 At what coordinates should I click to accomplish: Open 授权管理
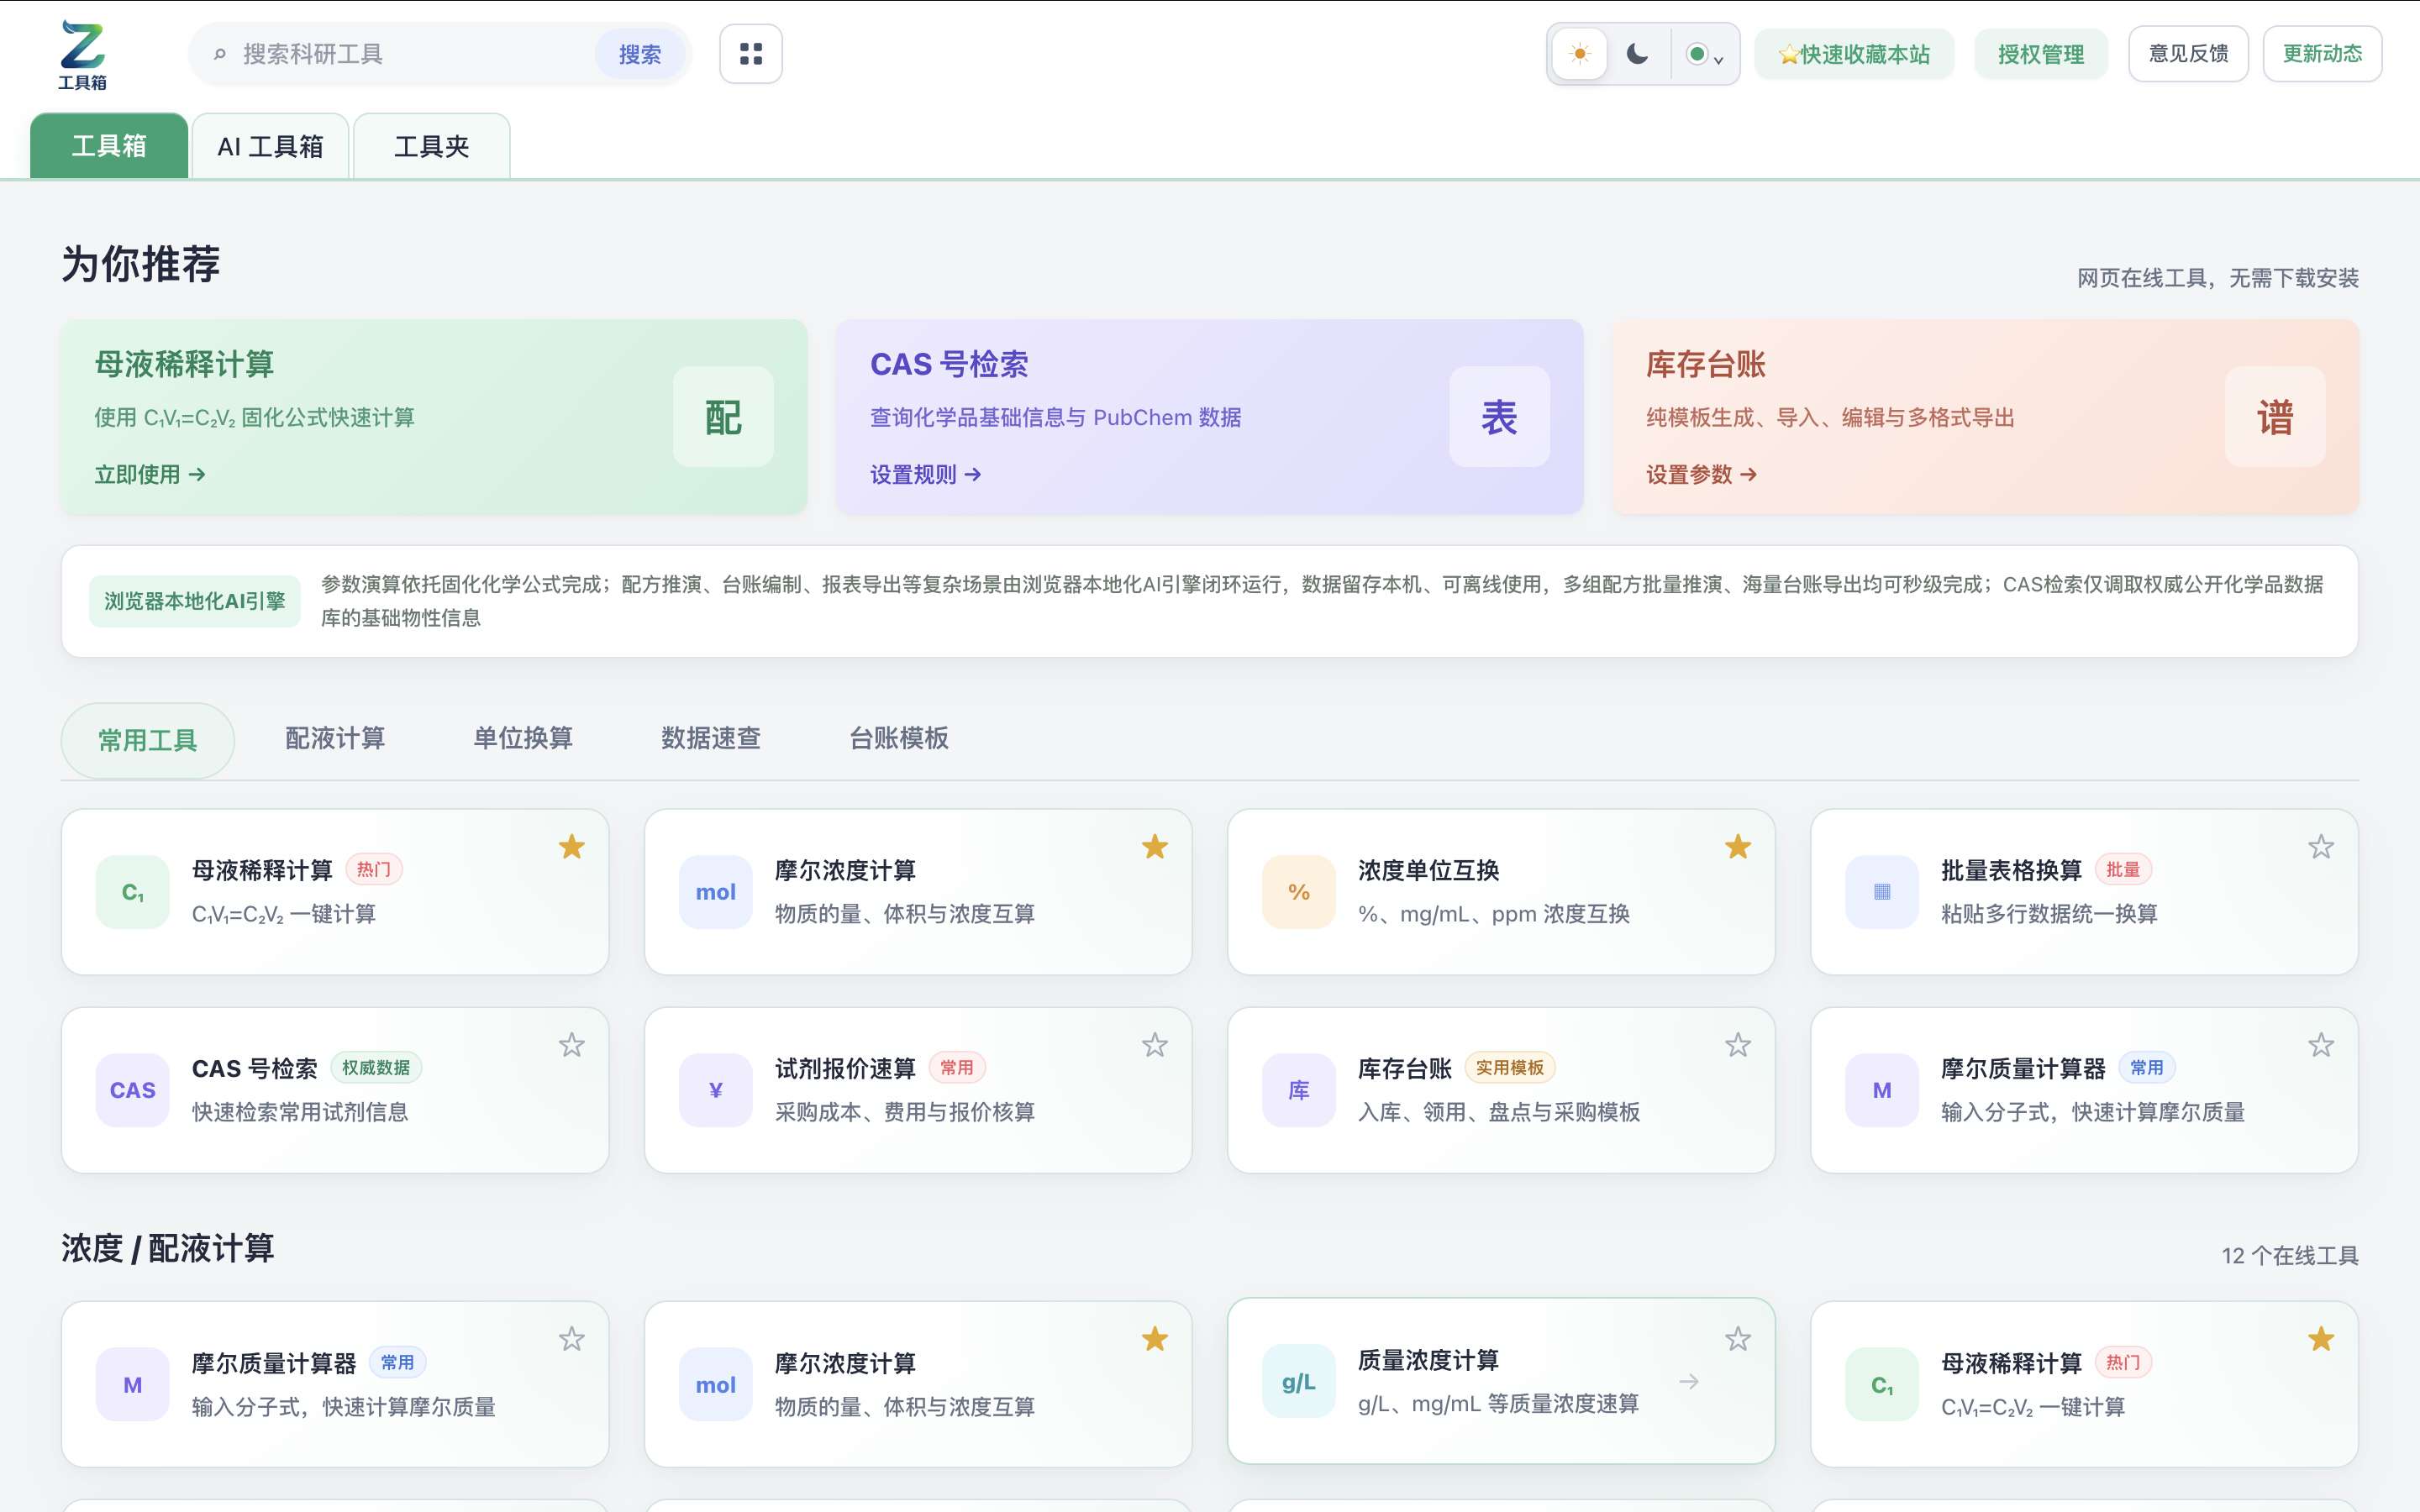click(2041, 54)
